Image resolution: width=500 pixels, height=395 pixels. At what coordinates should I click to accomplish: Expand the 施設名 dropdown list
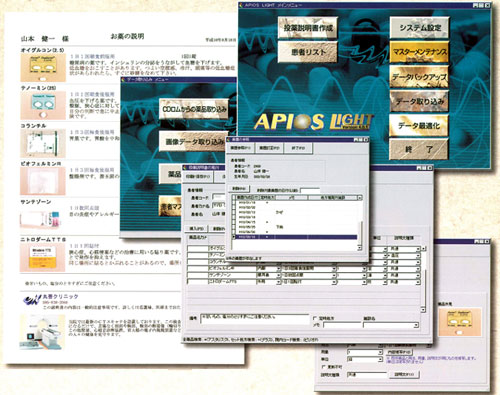coord(416,325)
